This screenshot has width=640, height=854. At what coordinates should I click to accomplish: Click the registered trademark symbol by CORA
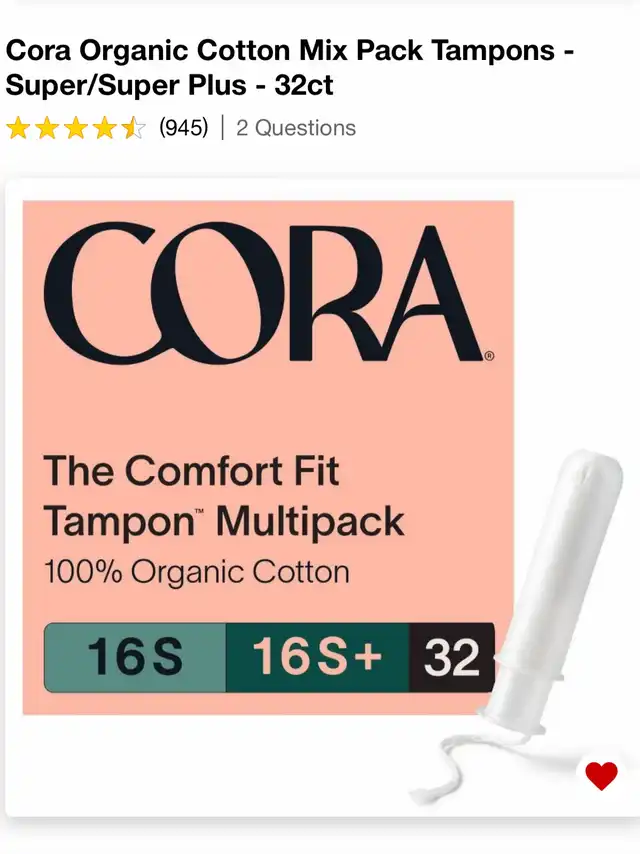click(489, 356)
